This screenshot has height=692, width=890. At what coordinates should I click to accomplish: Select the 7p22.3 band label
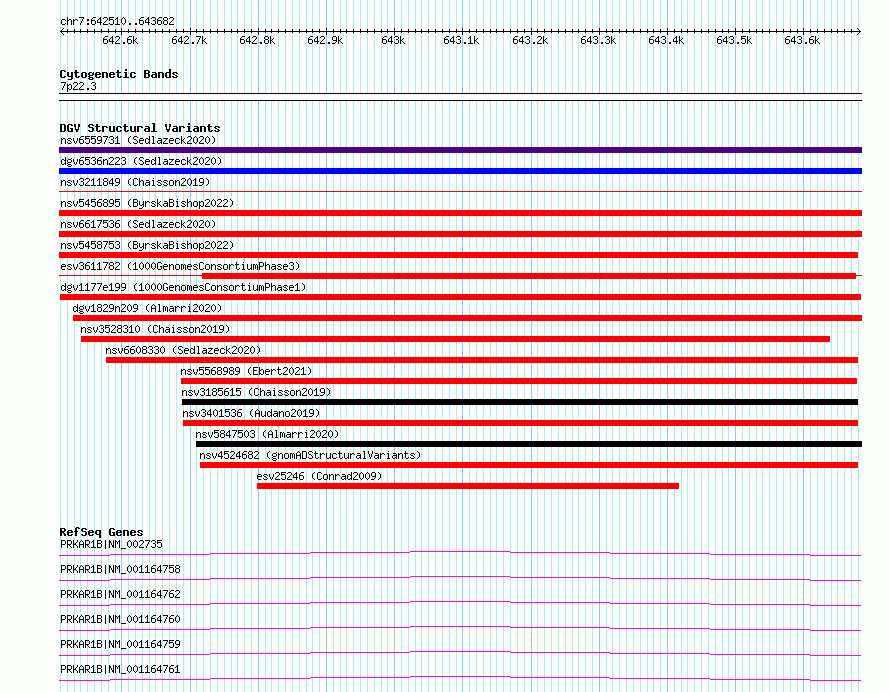[x=78, y=86]
